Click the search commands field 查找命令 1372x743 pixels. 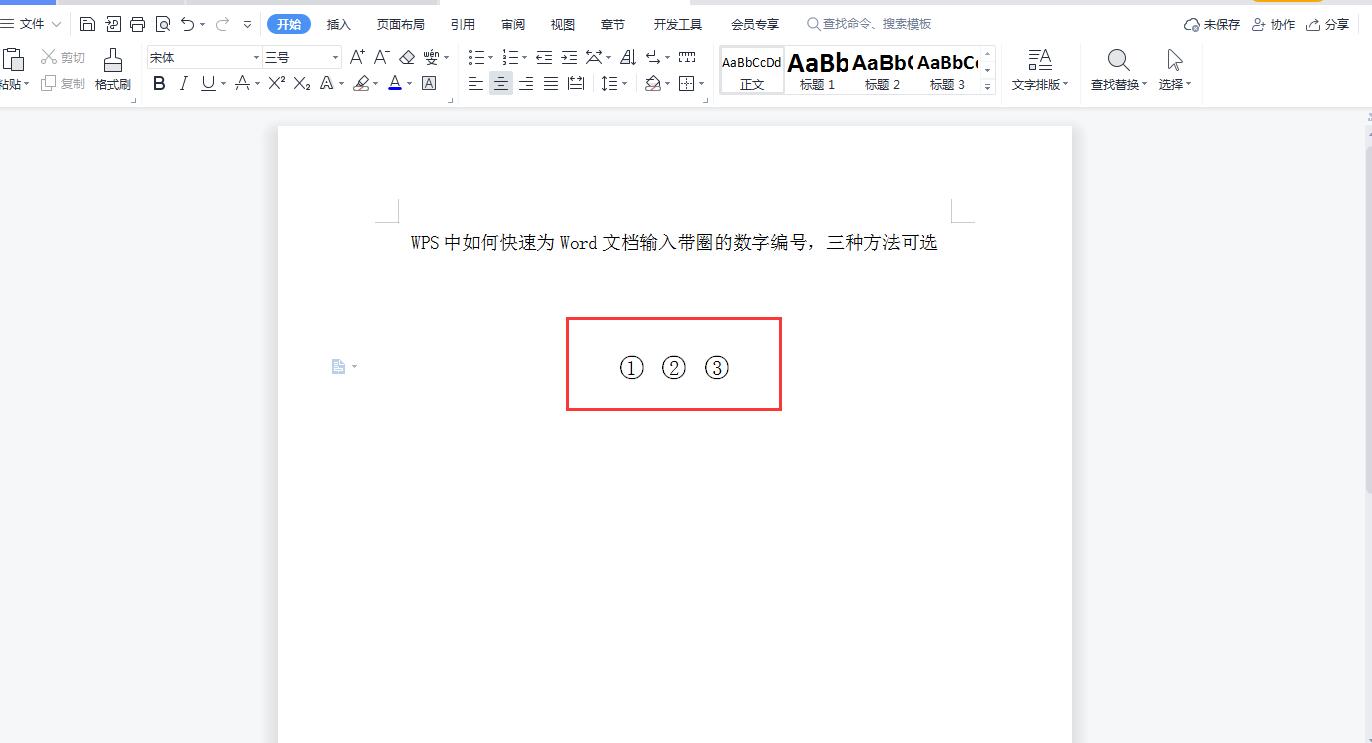click(870, 24)
